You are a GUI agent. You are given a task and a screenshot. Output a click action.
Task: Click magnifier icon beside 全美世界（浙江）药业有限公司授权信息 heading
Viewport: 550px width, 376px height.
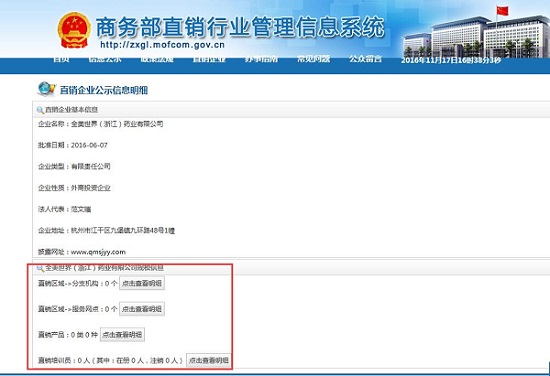[40, 269]
